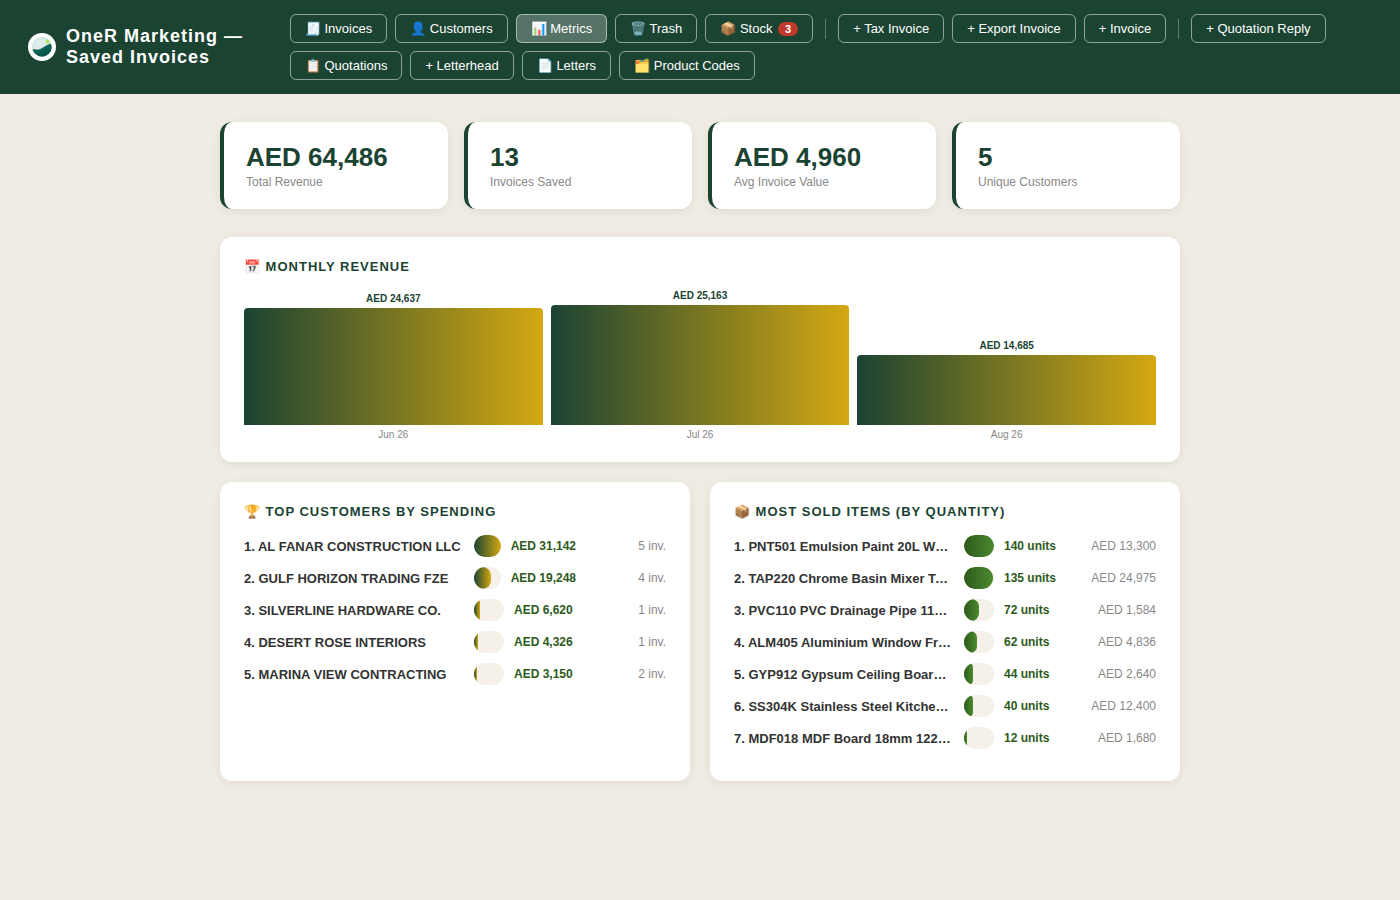Click the + Invoice button
1400x900 pixels.
click(x=1125, y=29)
